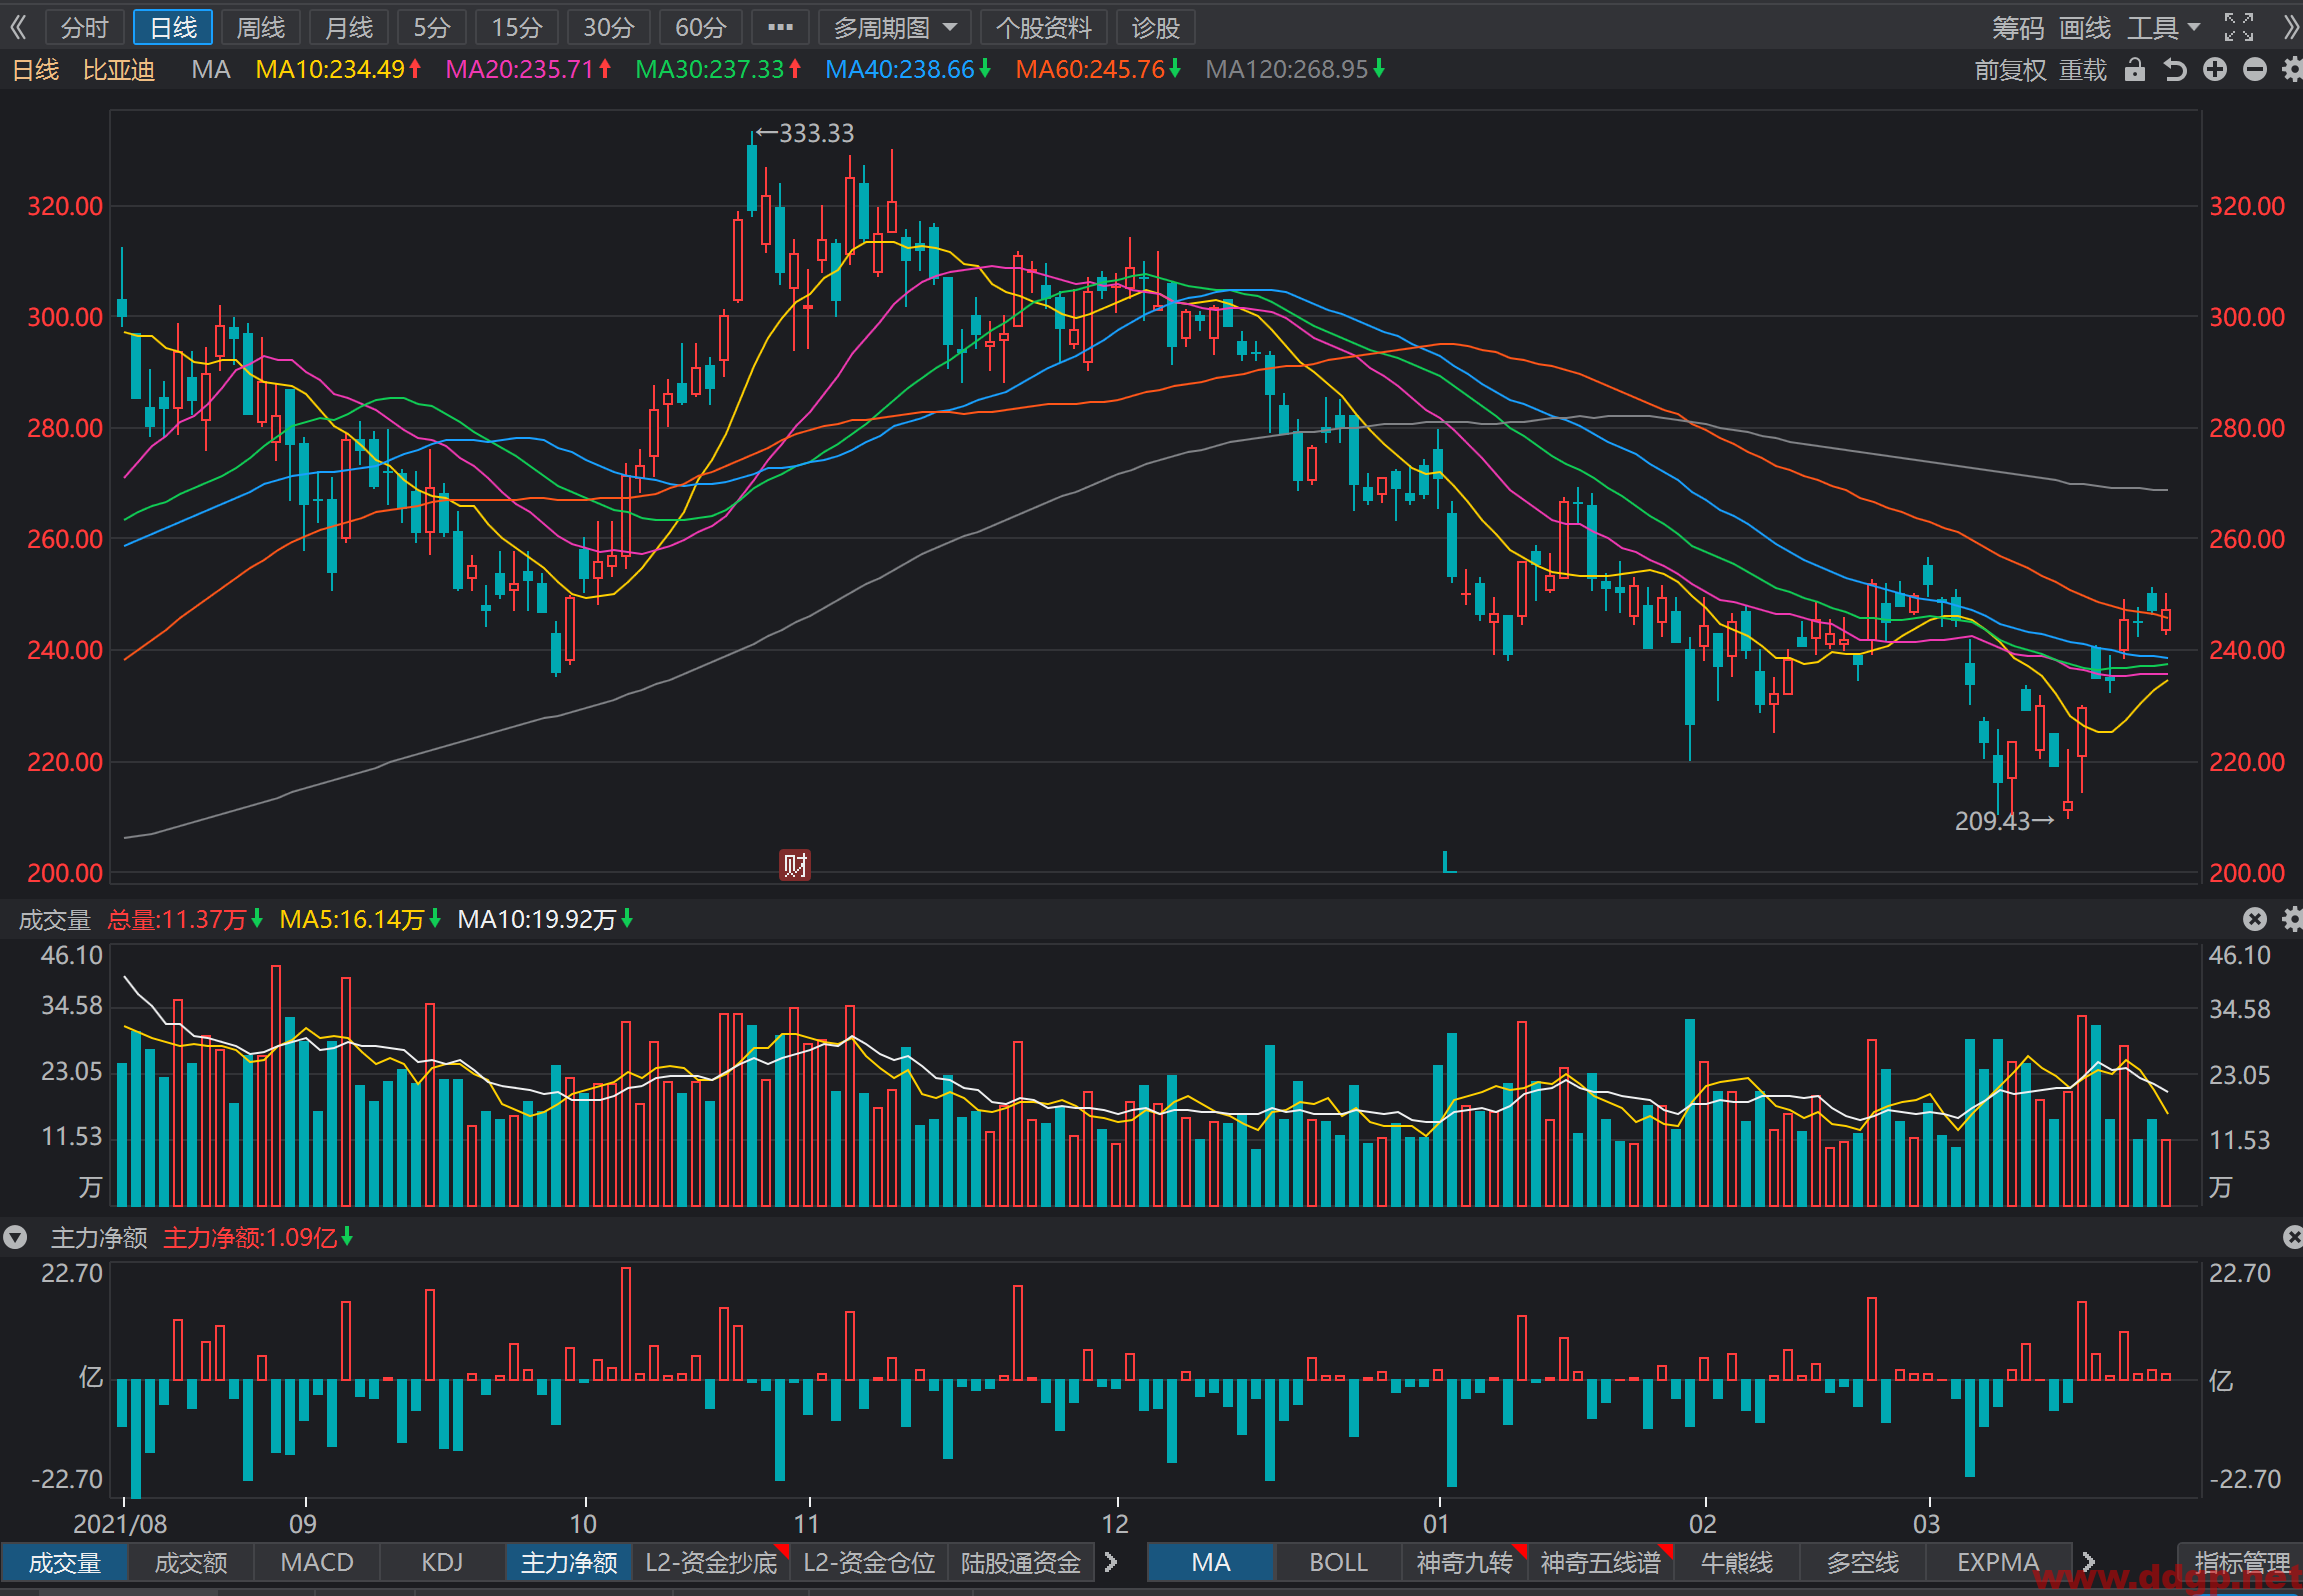The width and height of the screenshot is (2303, 1596).
Task: Select the 神奇五线谱 indicator tab
Action: 1601,1562
